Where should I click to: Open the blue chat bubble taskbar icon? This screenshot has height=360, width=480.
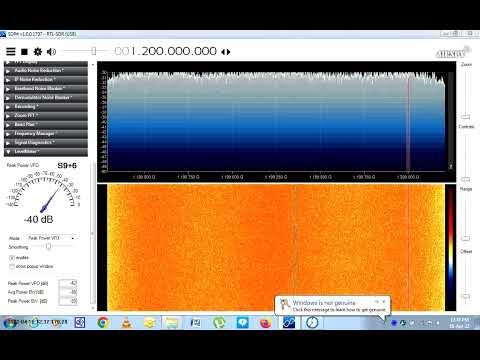pos(242,323)
